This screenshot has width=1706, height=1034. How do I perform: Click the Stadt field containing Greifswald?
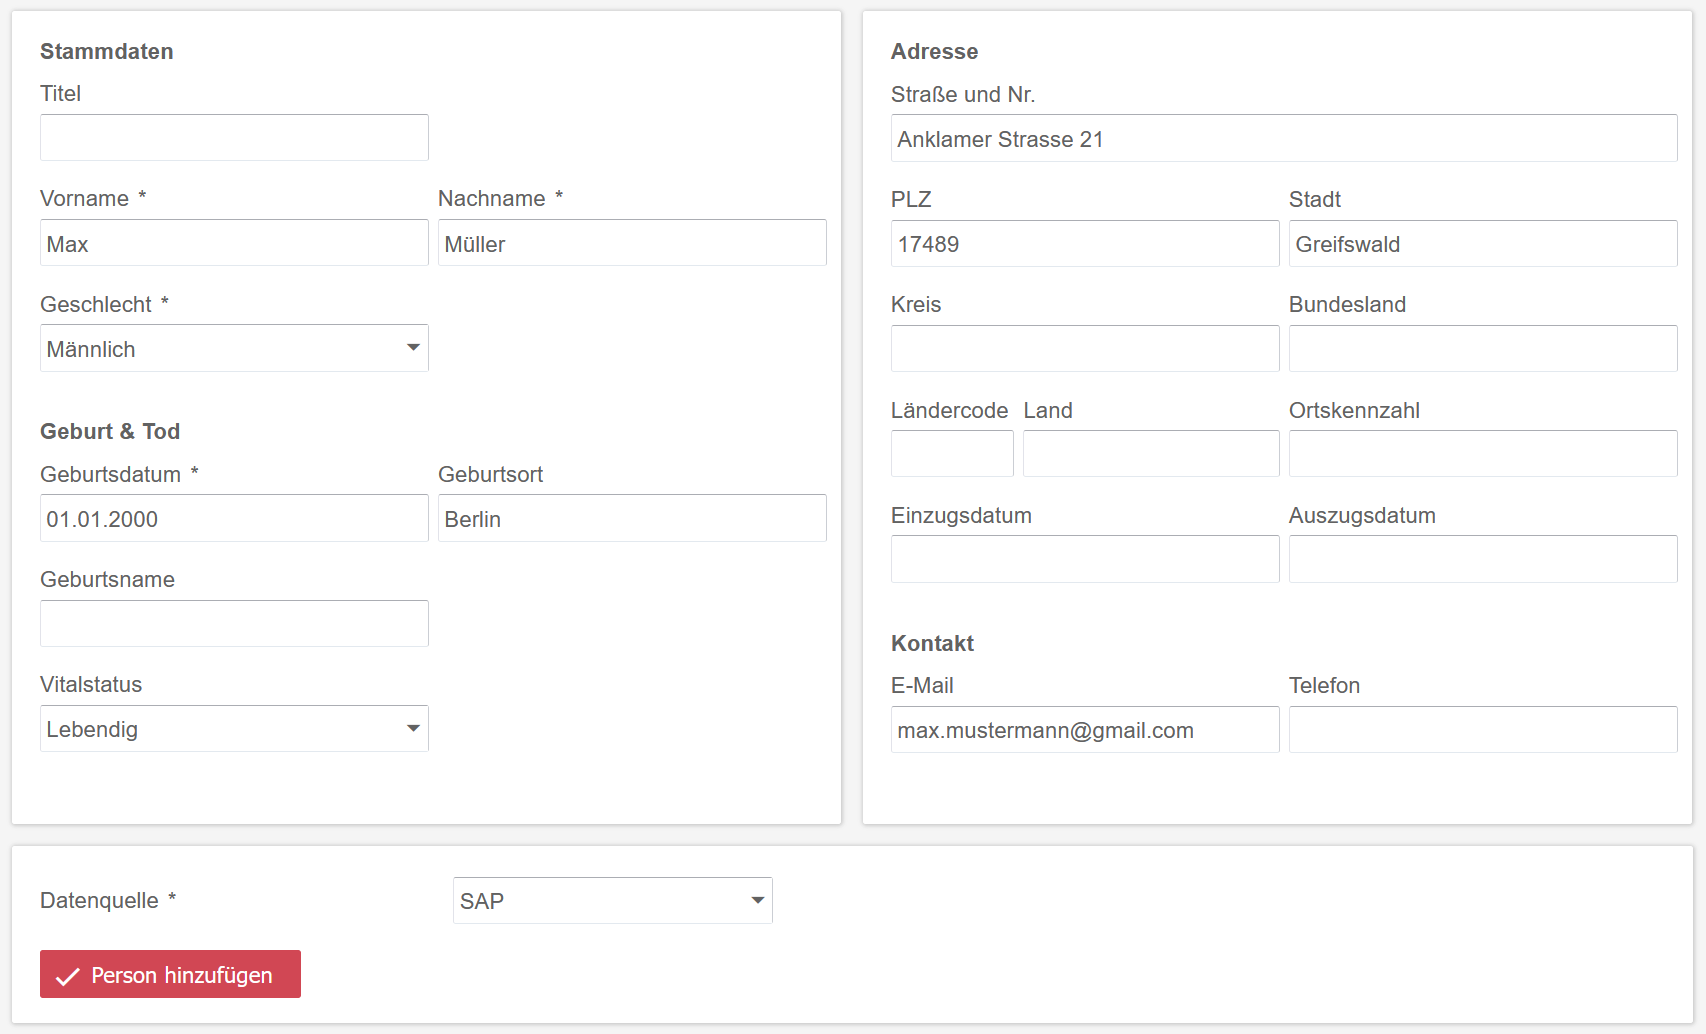tap(1483, 243)
